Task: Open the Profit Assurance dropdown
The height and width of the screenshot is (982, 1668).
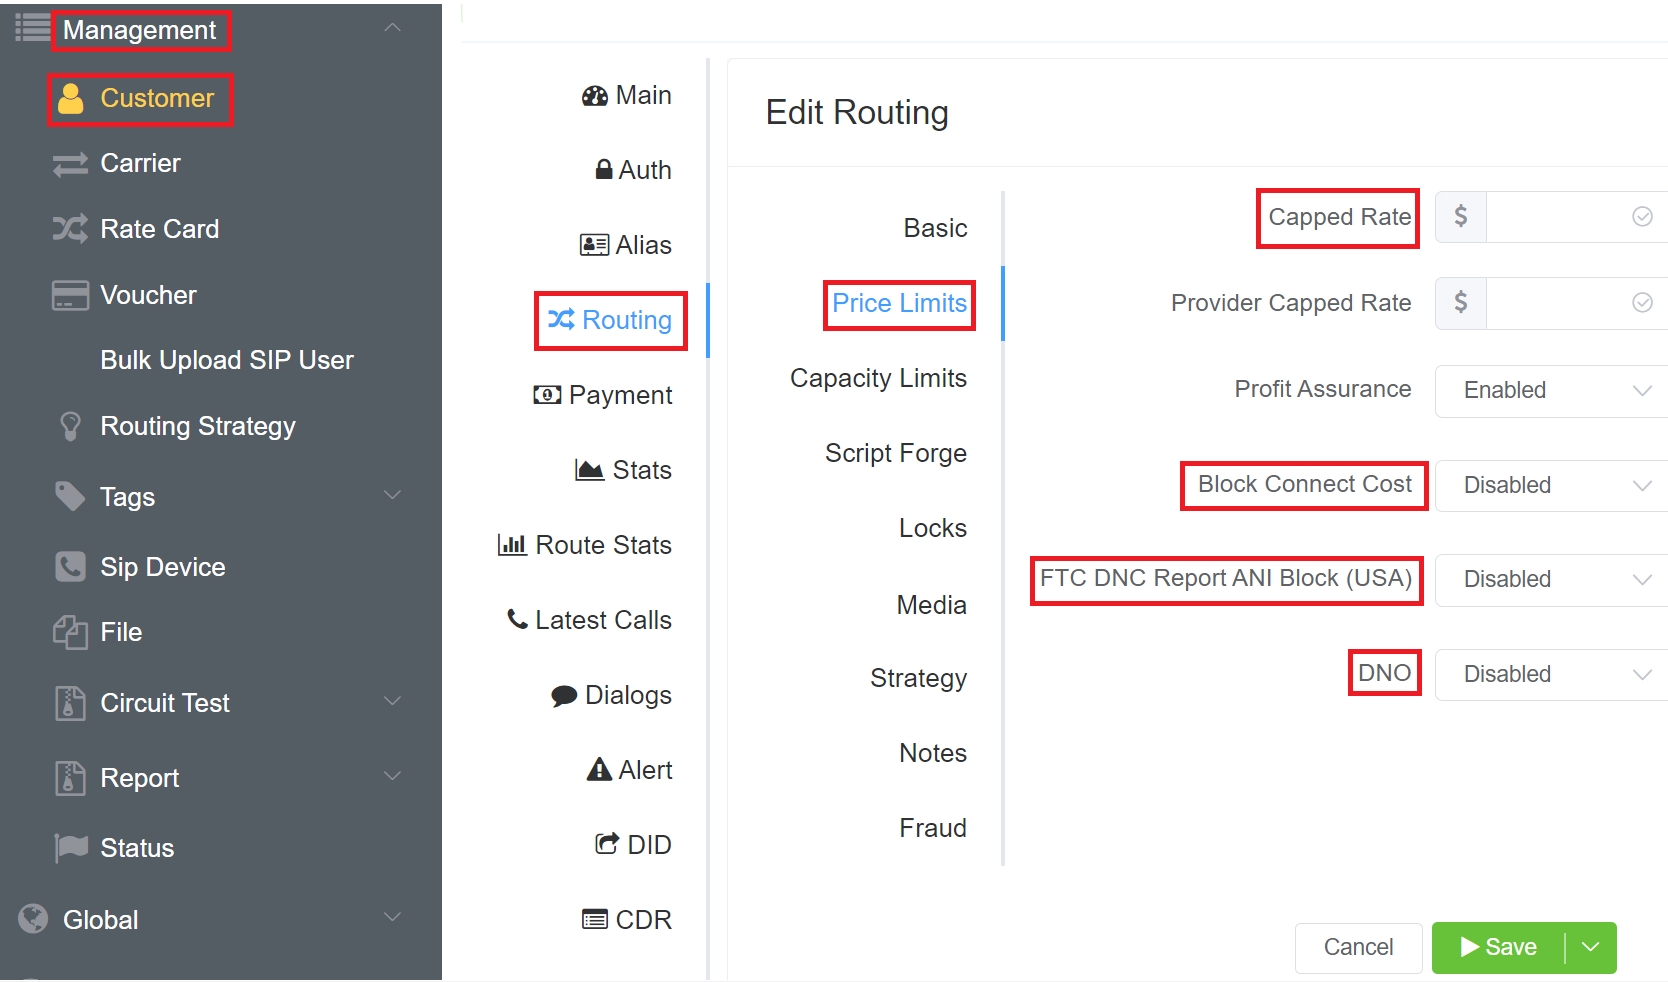Action: [x=1551, y=390]
